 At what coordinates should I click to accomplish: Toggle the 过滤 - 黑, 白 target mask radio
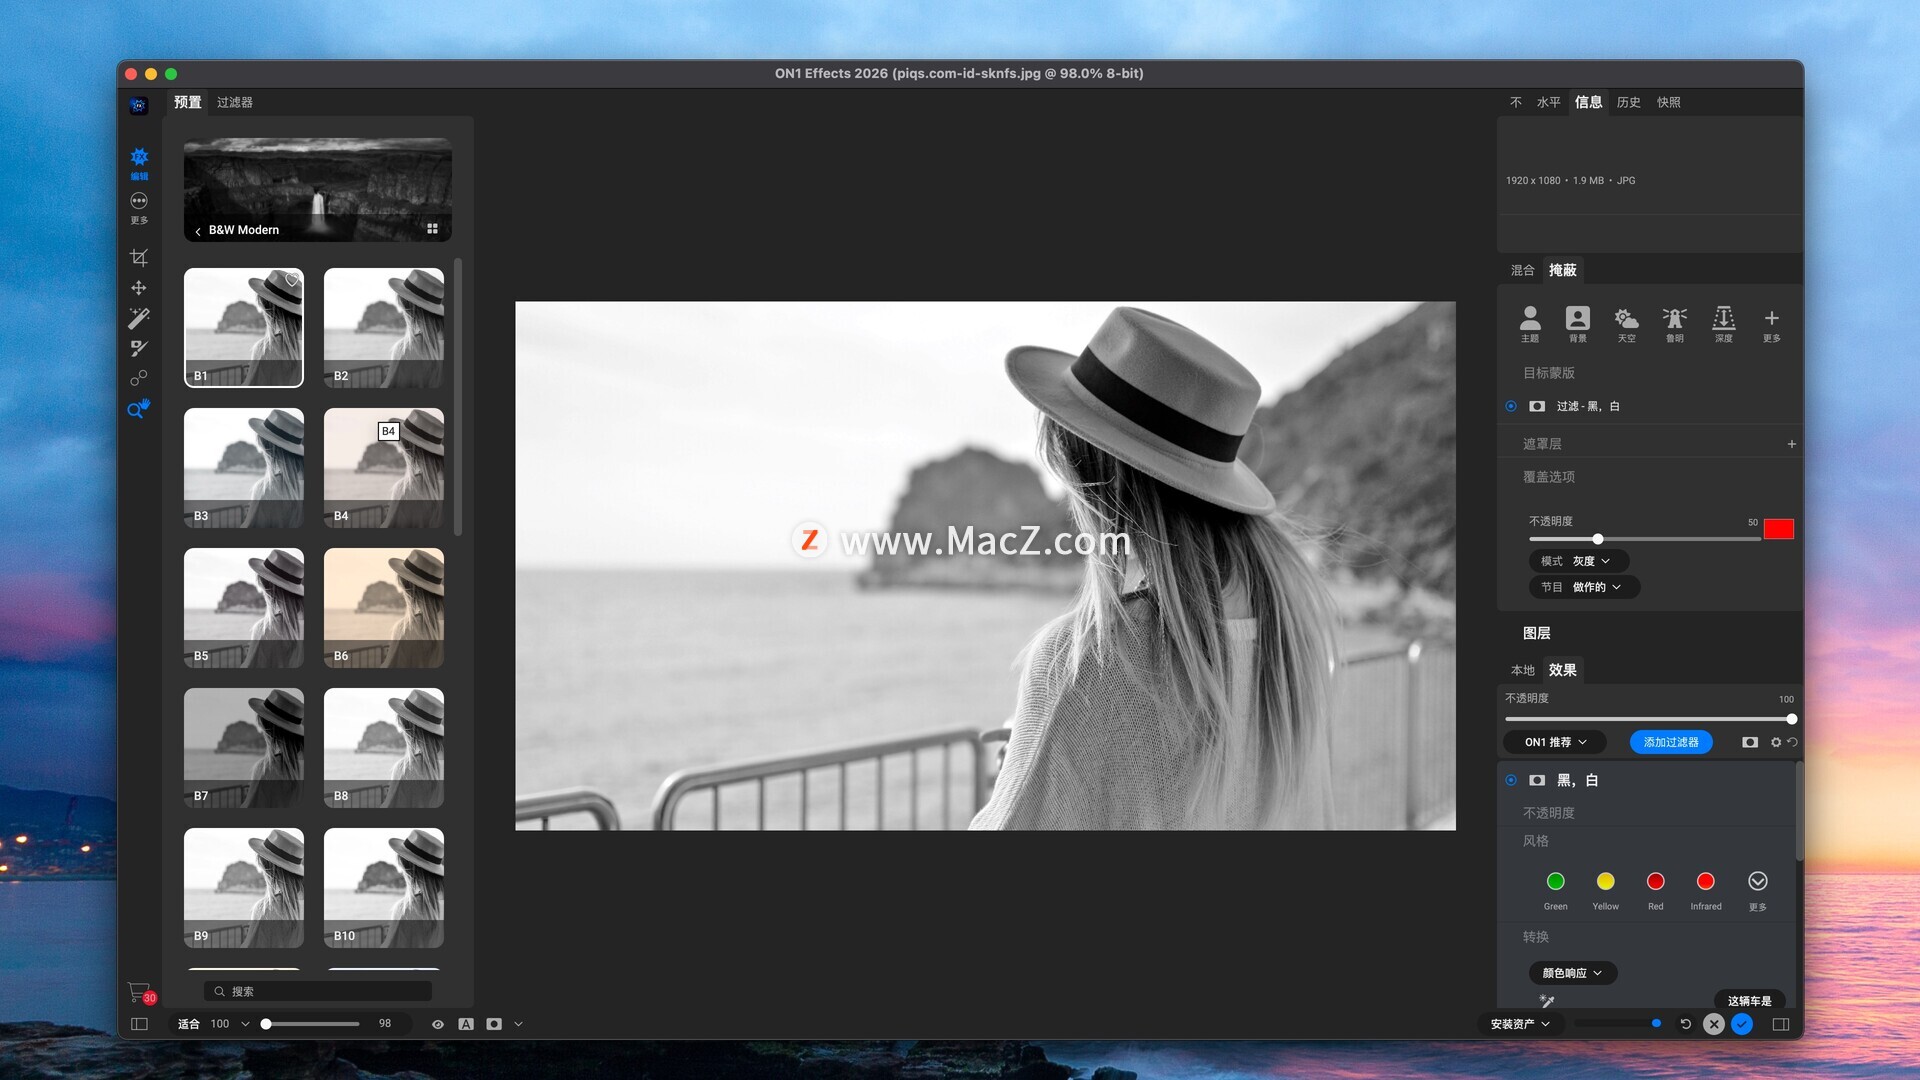click(x=1511, y=406)
